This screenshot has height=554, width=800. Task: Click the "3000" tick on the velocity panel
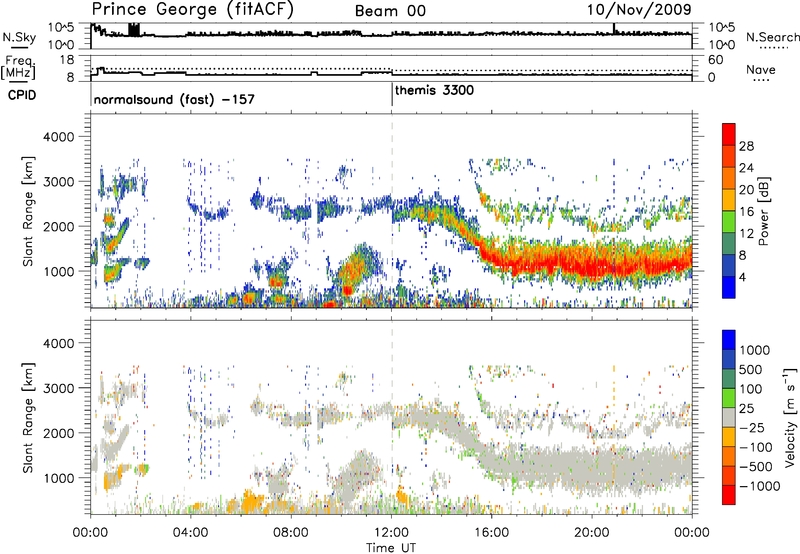point(59,388)
